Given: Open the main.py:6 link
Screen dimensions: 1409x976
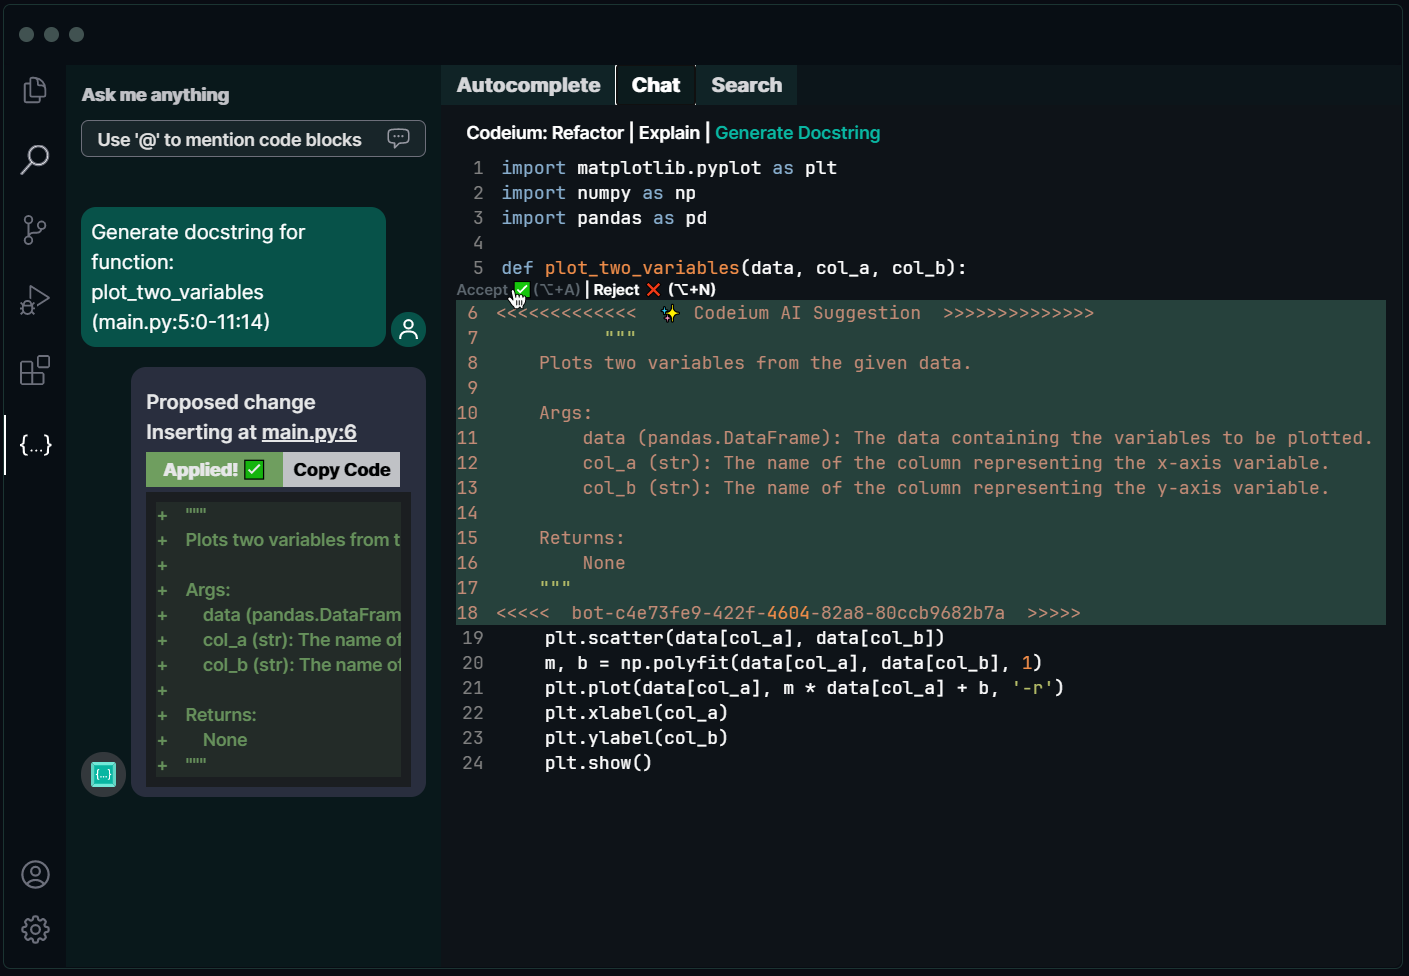Looking at the screenshot, I should tap(309, 432).
